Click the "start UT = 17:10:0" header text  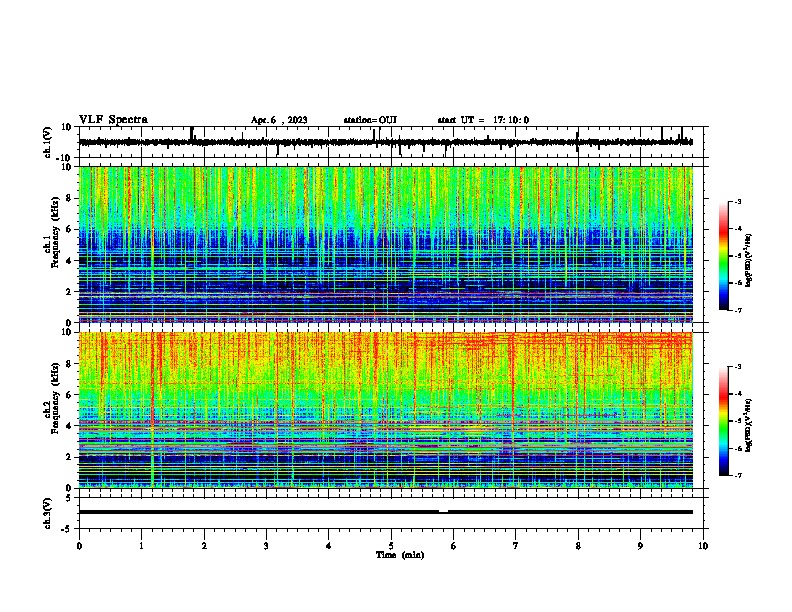click(483, 120)
